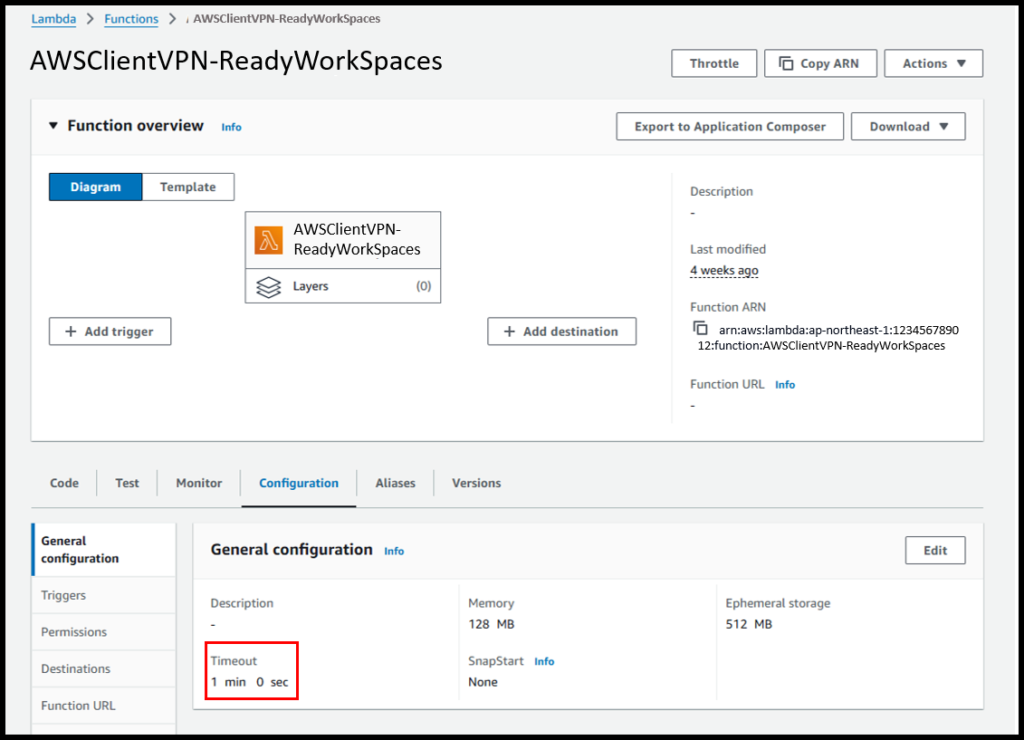Click the Layers stack icon
This screenshot has height=740, width=1024.
[x=268, y=287]
